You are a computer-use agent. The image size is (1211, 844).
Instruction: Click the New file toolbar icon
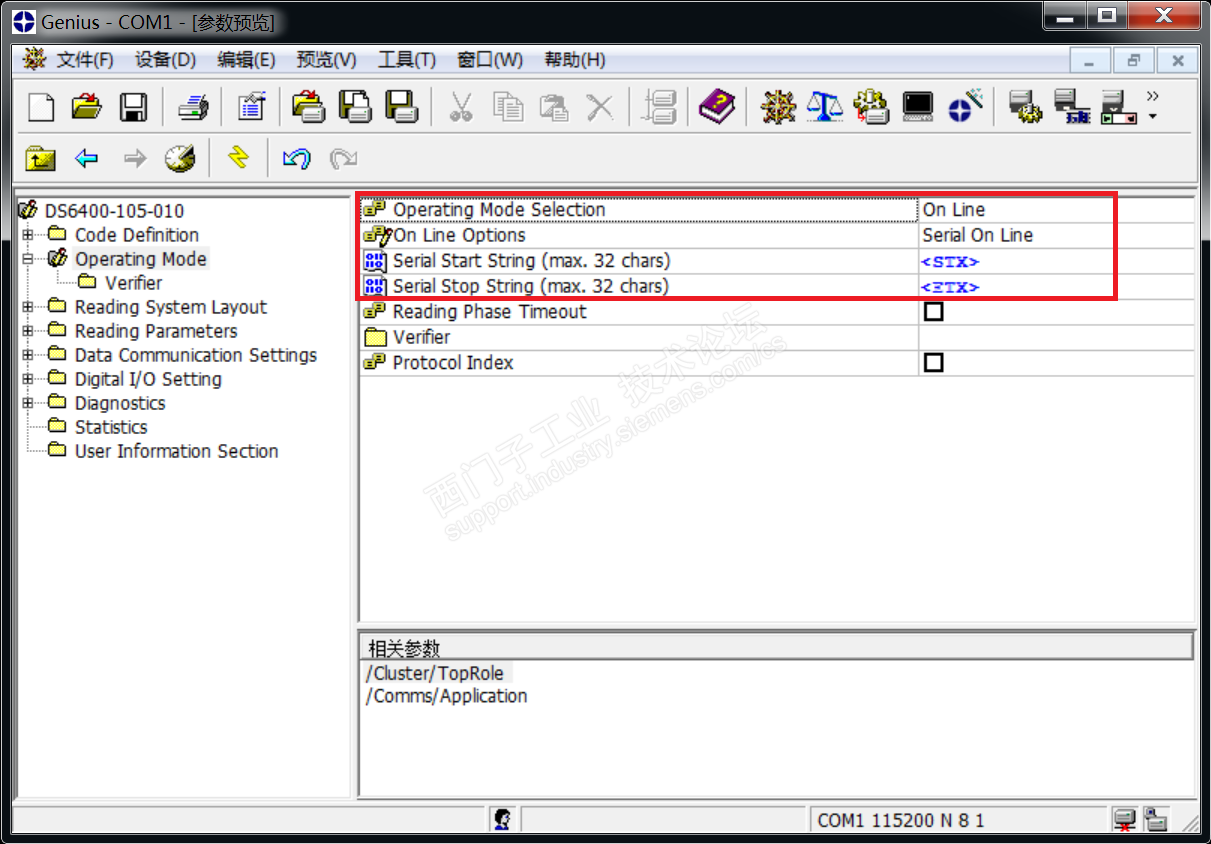(41, 106)
